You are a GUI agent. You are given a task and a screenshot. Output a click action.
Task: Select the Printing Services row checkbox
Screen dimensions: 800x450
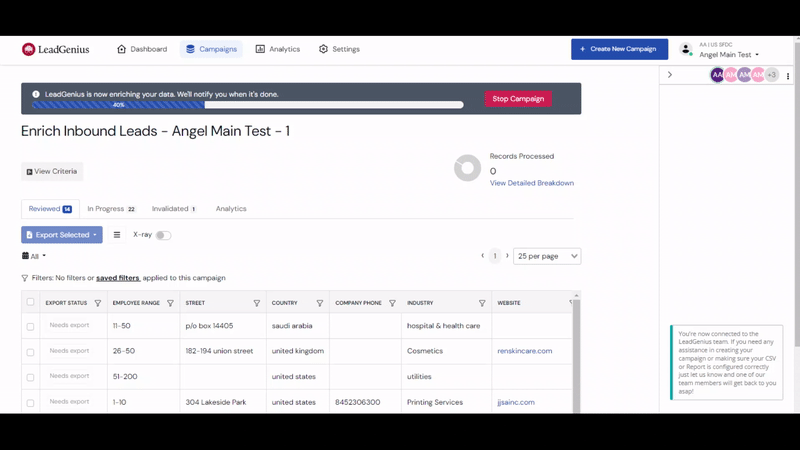tap(30, 403)
